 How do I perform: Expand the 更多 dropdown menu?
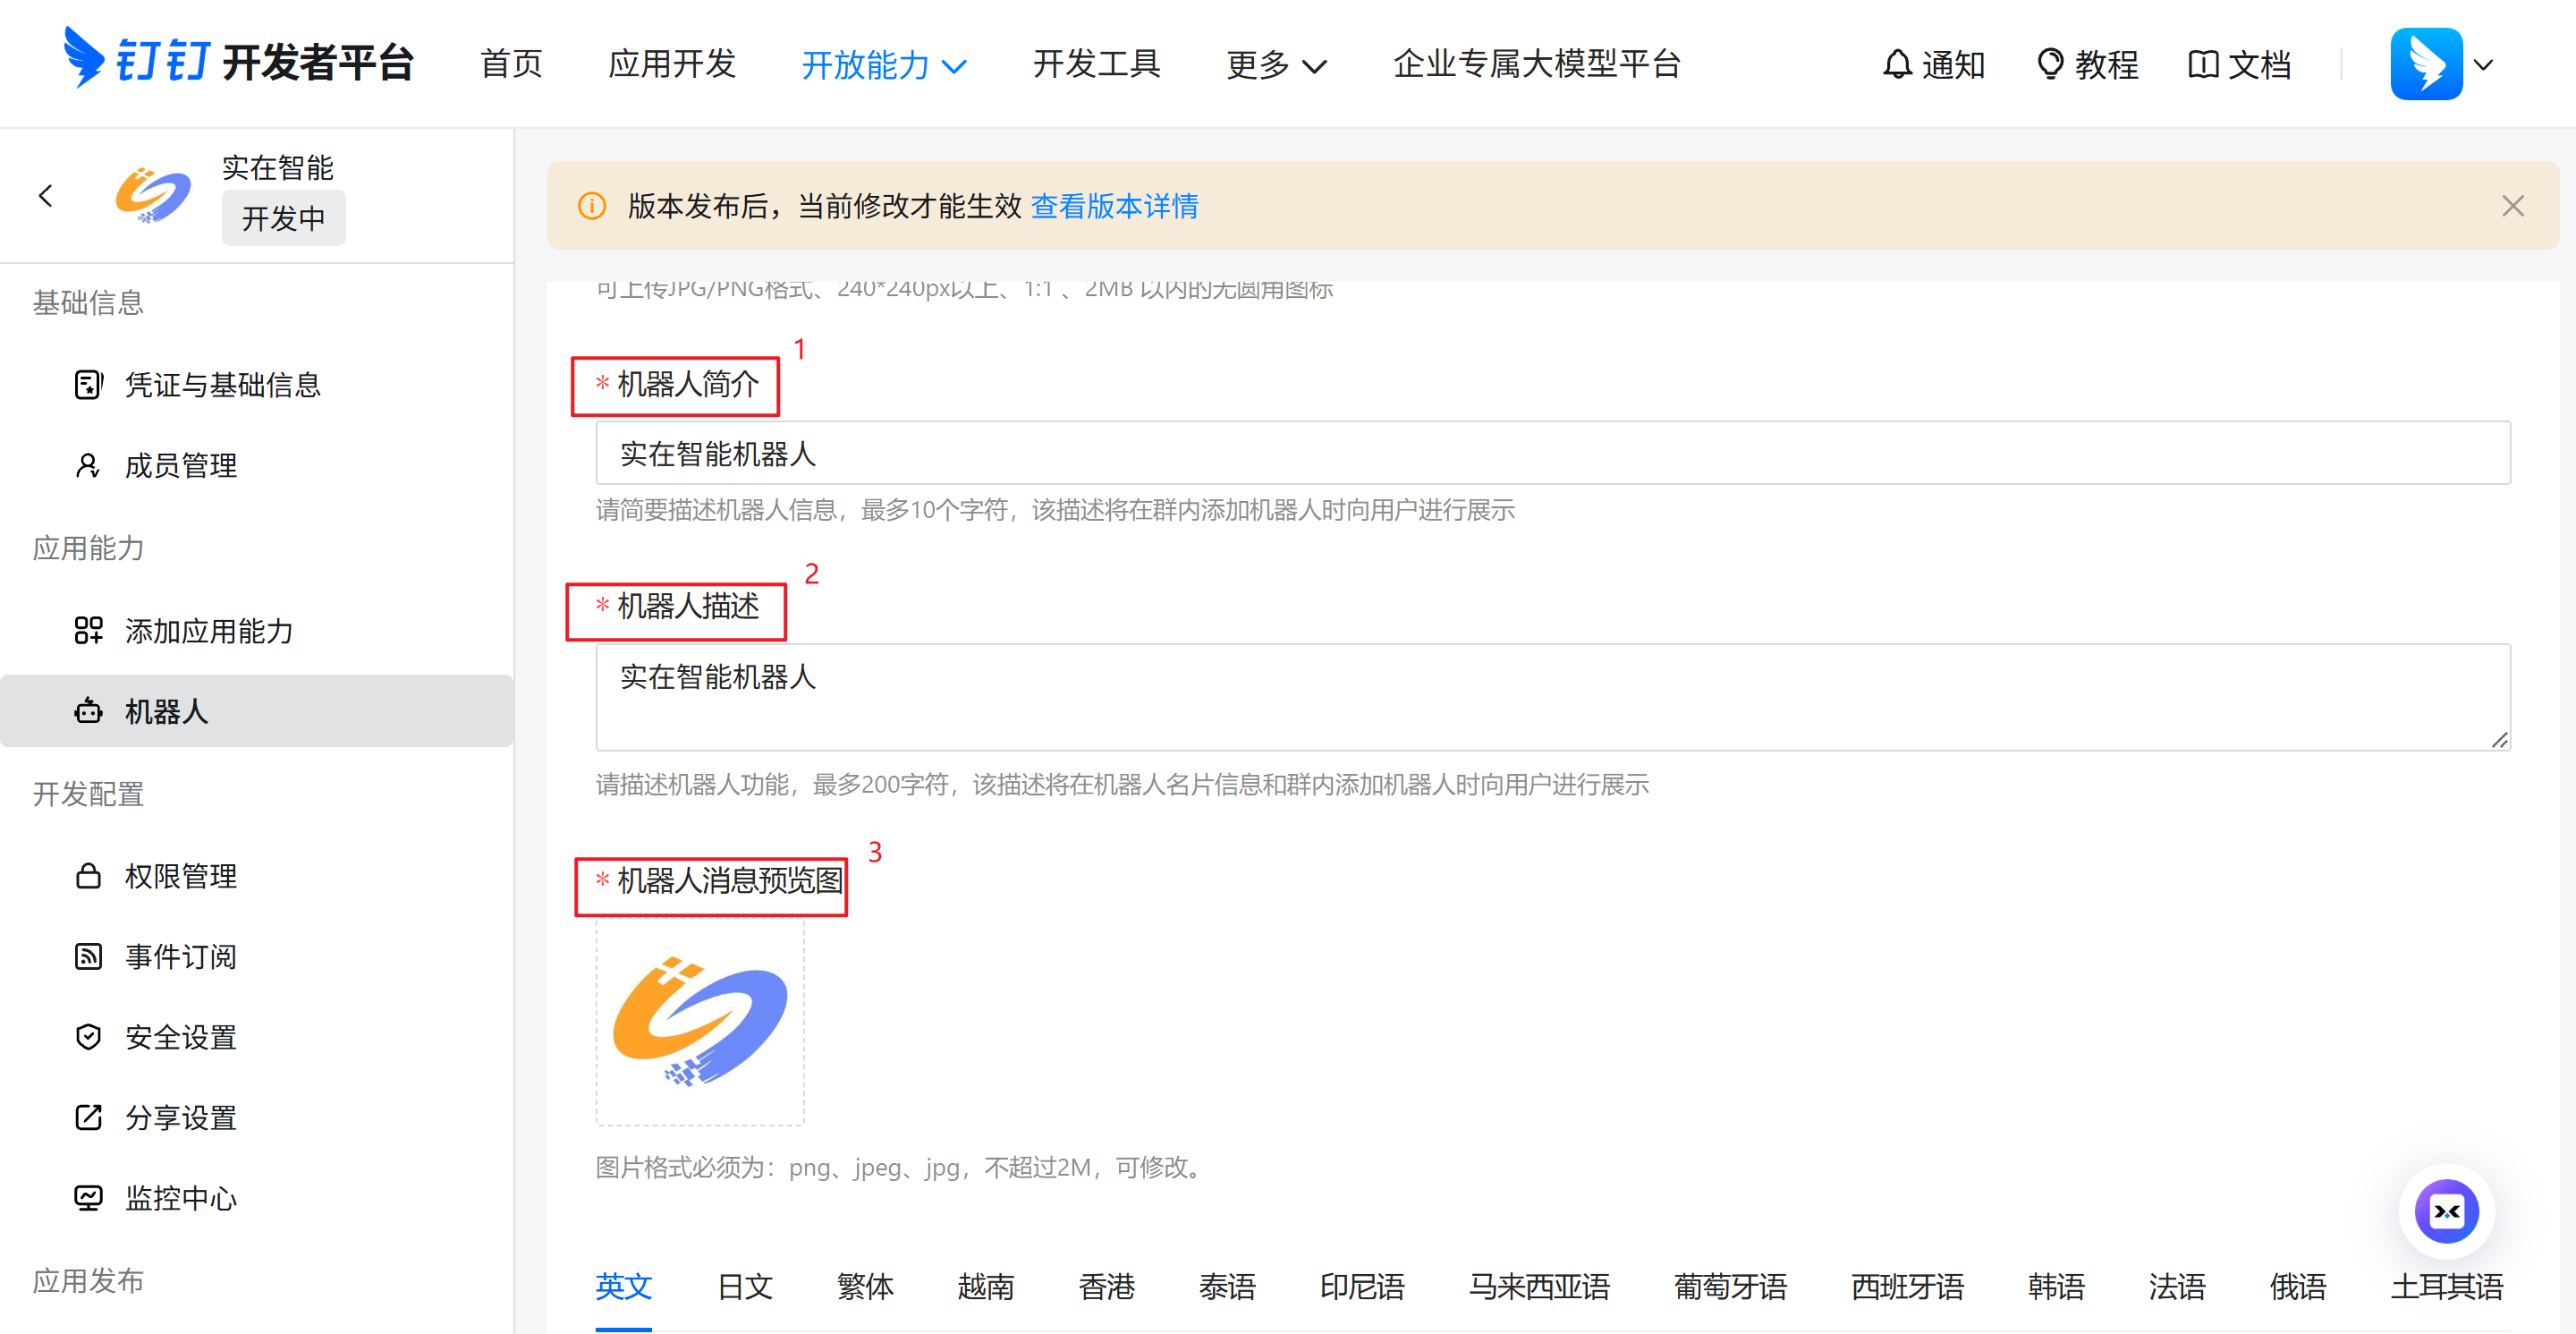pos(1275,66)
